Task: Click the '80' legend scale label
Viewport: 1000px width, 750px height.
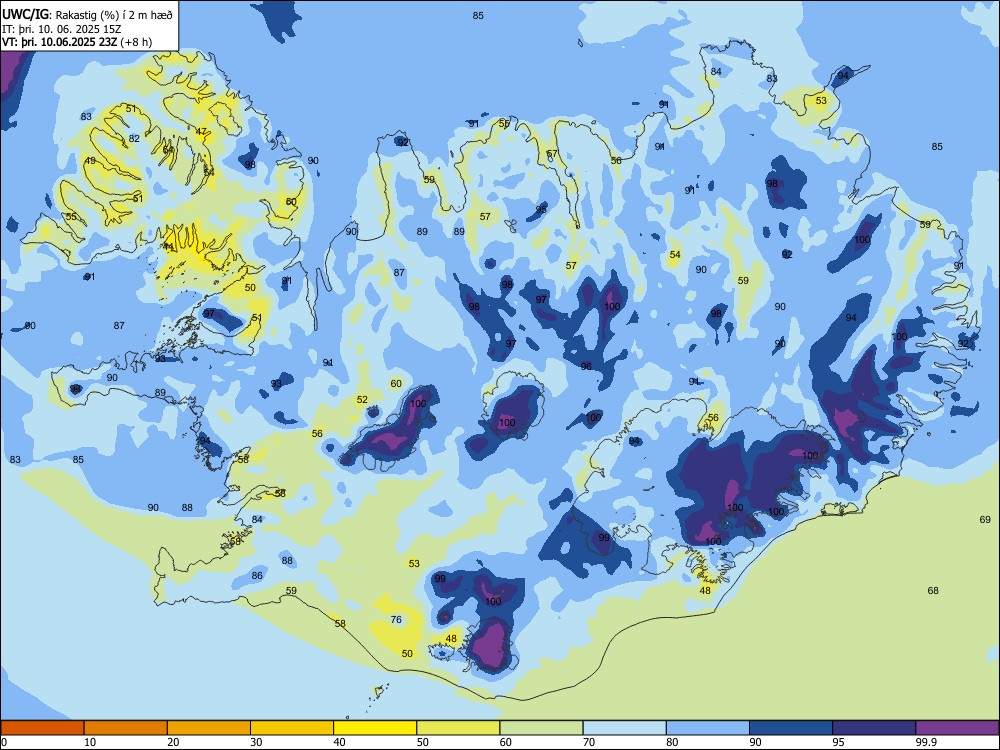Action: click(x=672, y=742)
